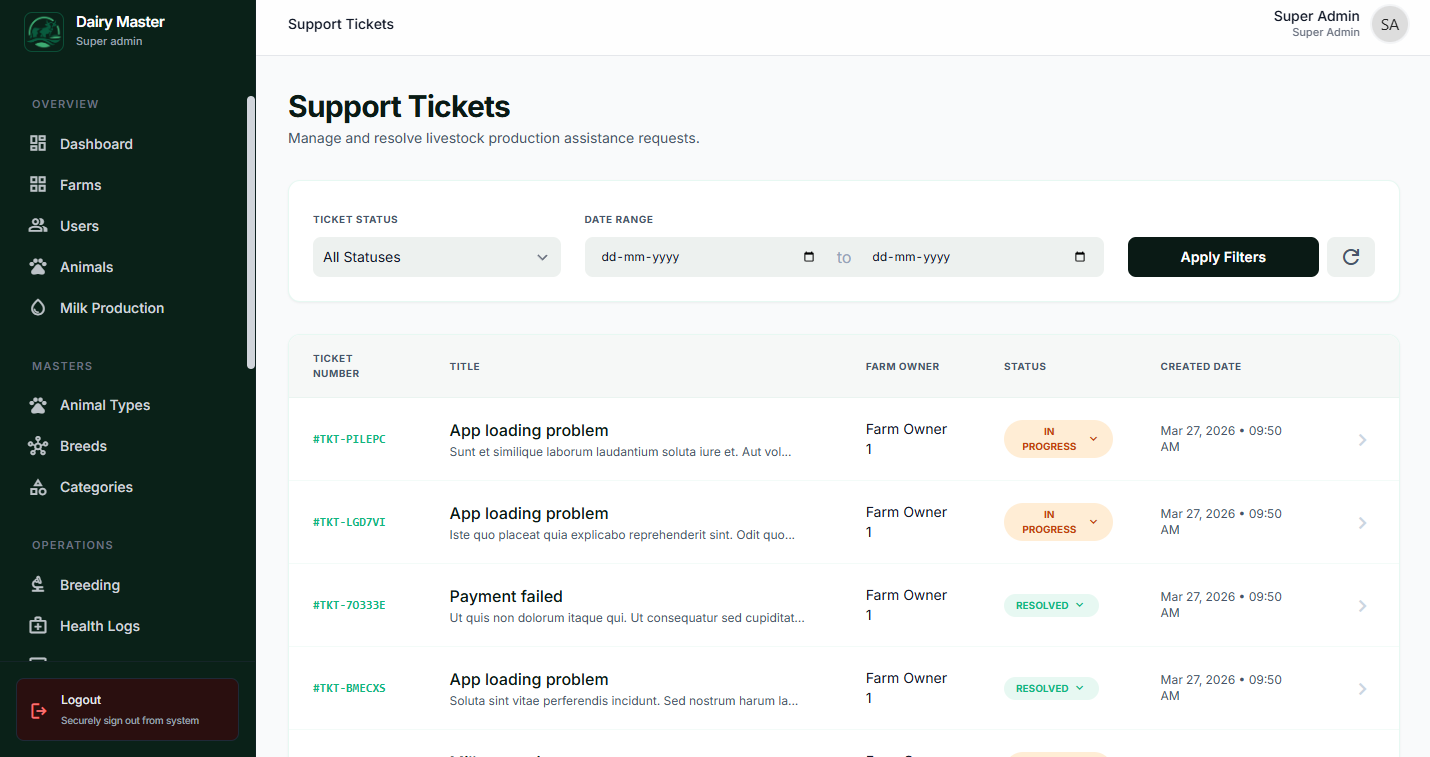Click the Milk Production droplet icon
This screenshot has width=1430, height=757.
pyautogui.click(x=37, y=307)
